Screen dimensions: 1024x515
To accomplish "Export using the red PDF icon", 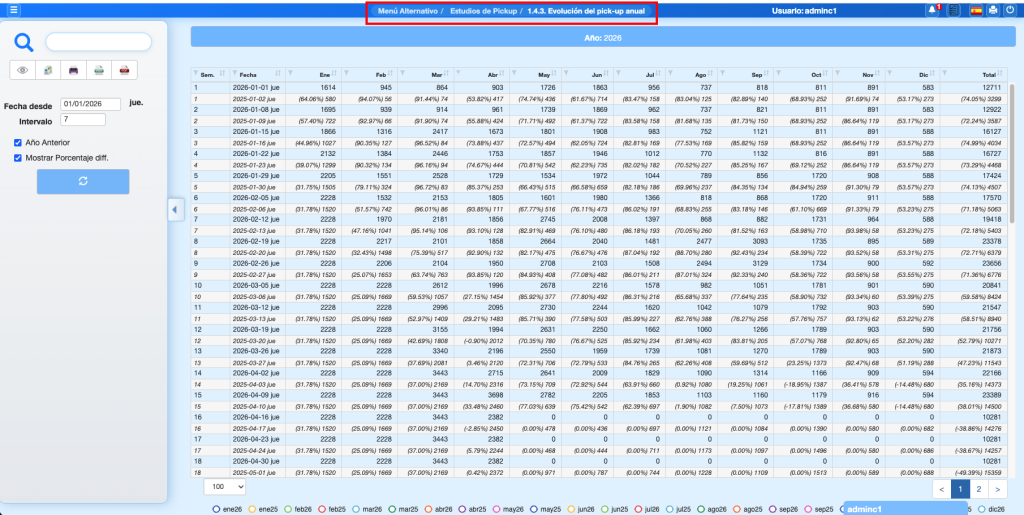I will [125, 71].
